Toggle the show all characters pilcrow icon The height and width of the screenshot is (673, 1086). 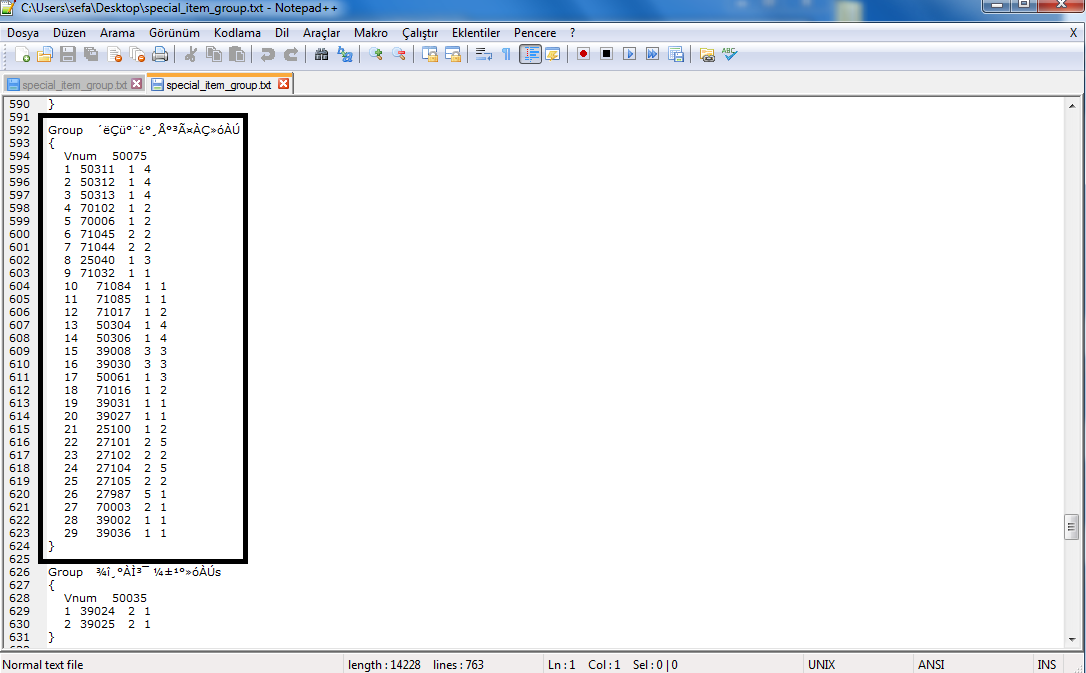pyautogui.click(x=506, y=54)
